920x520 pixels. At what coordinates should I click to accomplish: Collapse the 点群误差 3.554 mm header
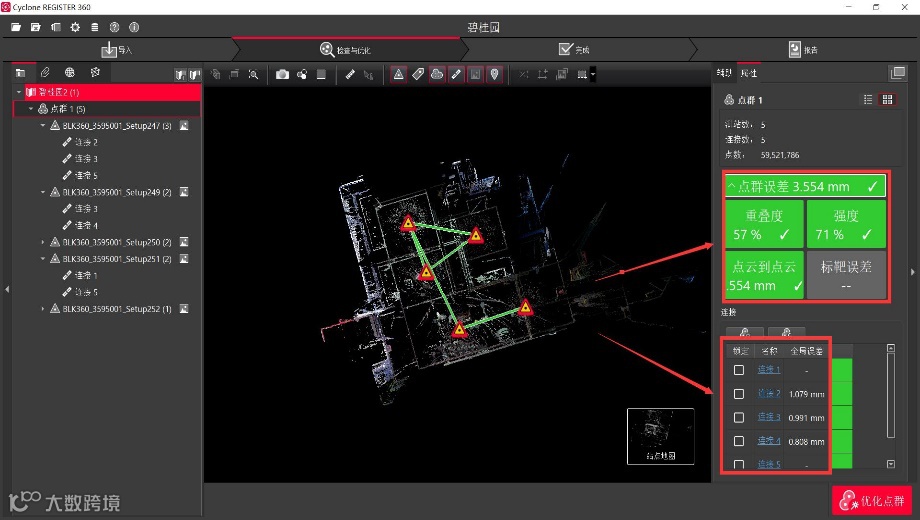pos(805,187)
